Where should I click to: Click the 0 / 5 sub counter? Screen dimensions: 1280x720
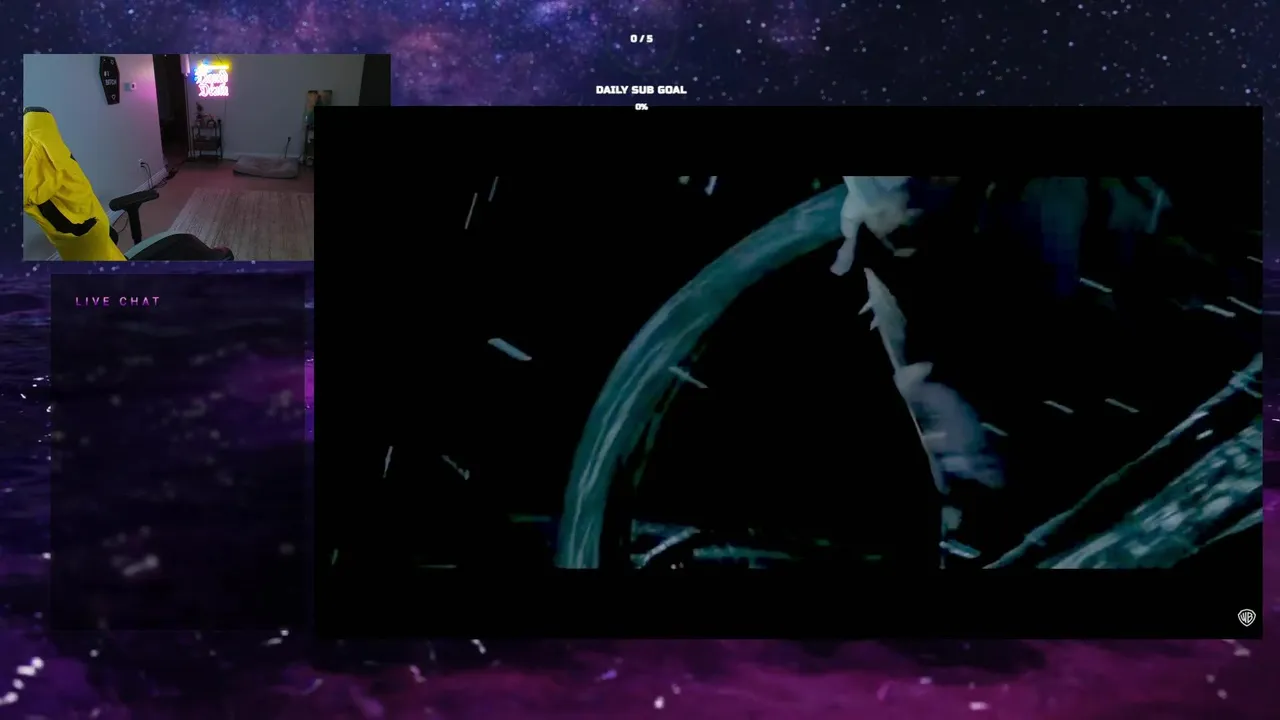click(641, 39)
